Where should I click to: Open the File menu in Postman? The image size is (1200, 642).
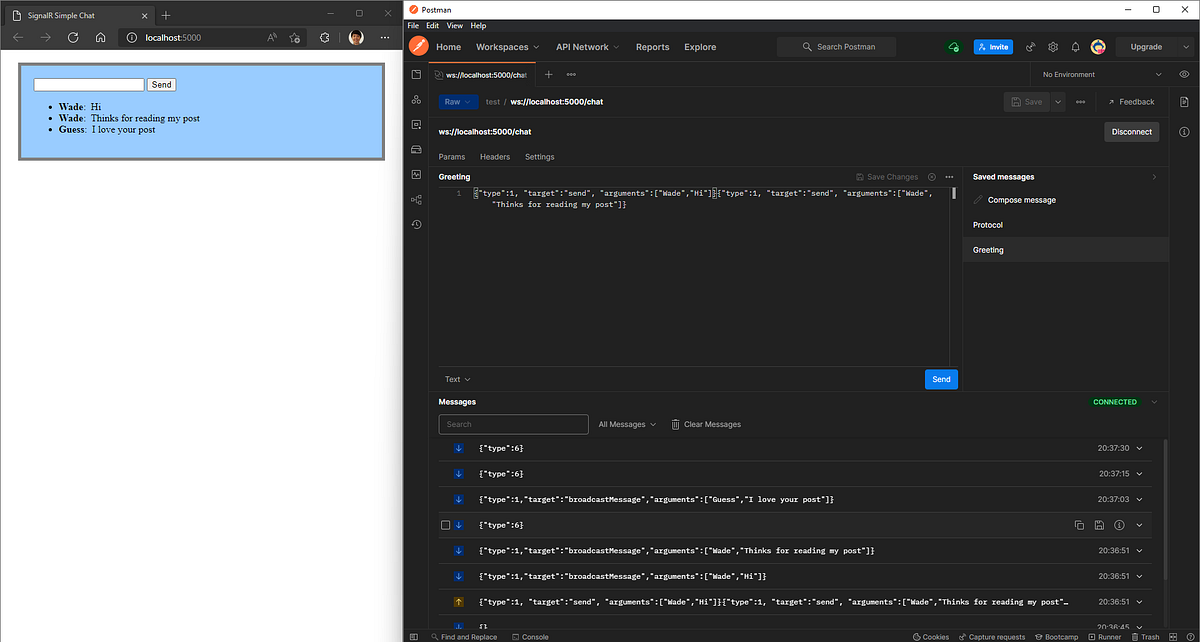(413, 25)
